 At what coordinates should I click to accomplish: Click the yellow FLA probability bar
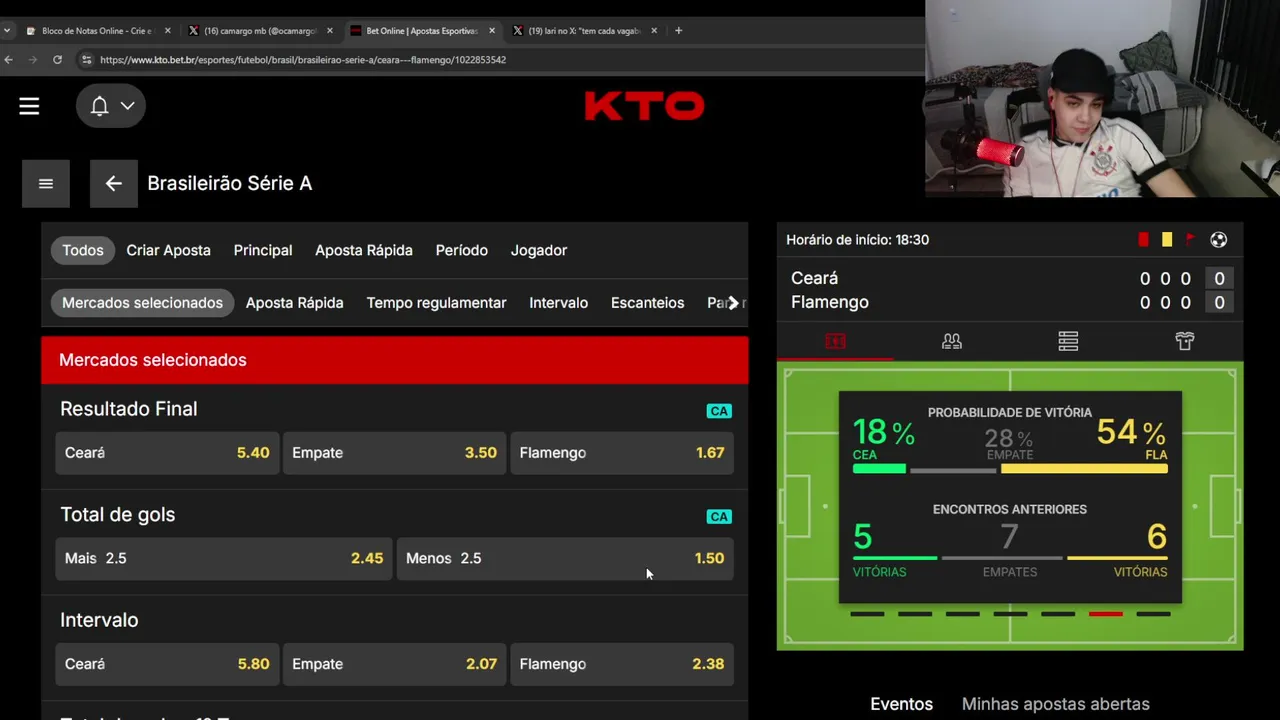point(1084,469)
